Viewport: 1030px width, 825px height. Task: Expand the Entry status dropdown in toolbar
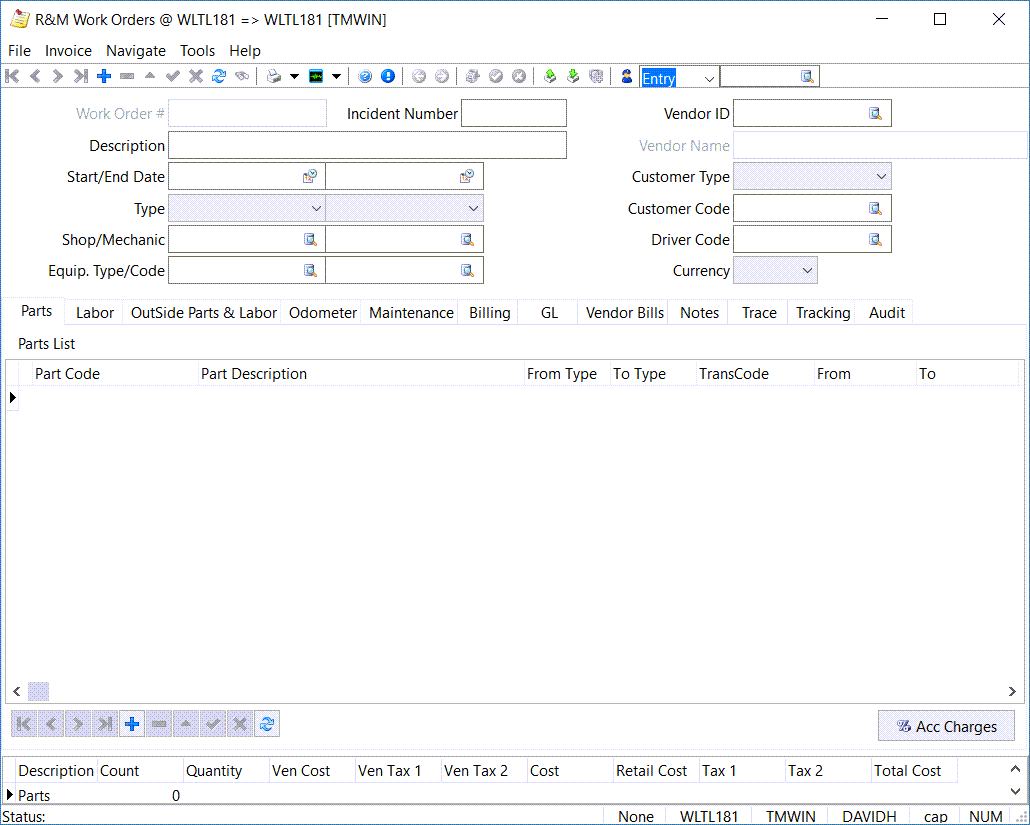709,78
